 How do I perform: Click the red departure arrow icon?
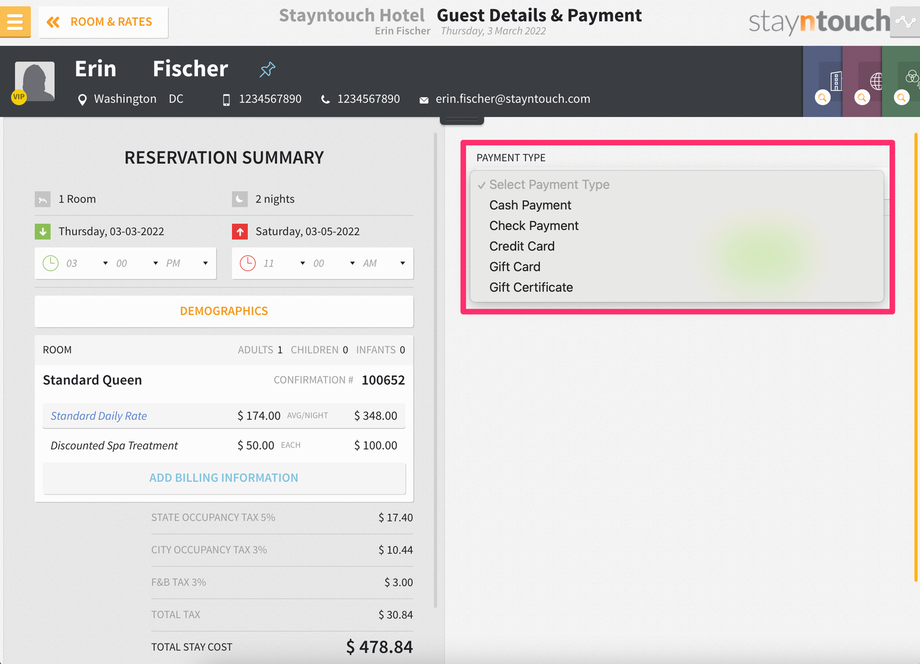coord(240,232)
